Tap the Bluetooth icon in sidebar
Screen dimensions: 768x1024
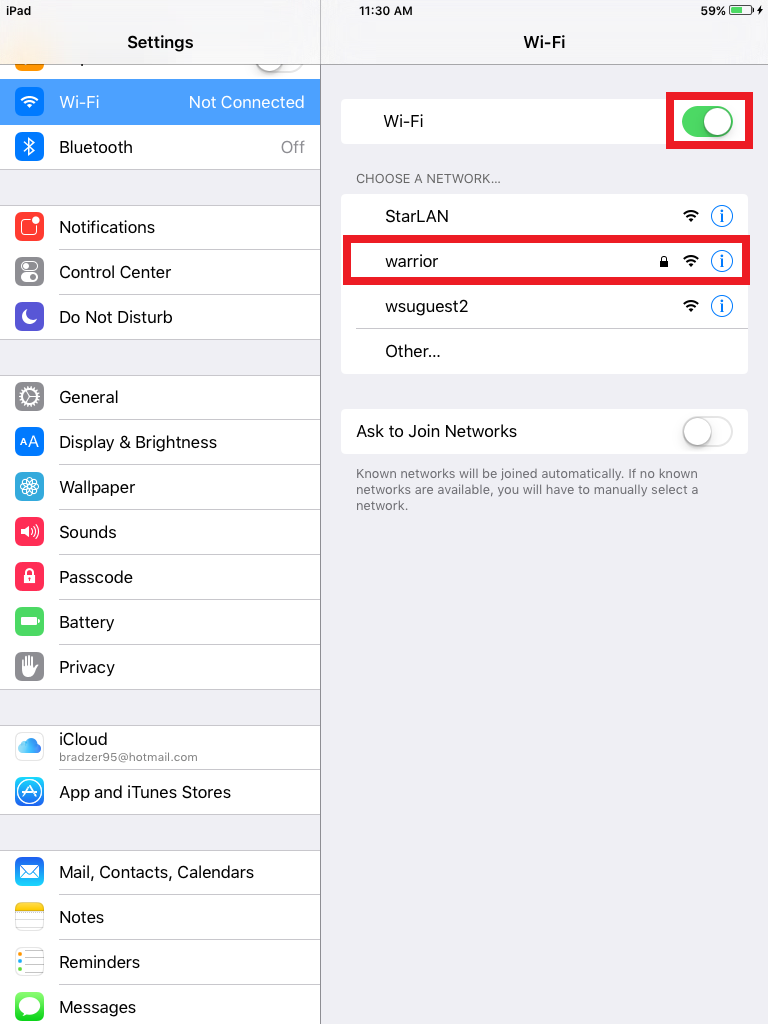coord(29,147)
